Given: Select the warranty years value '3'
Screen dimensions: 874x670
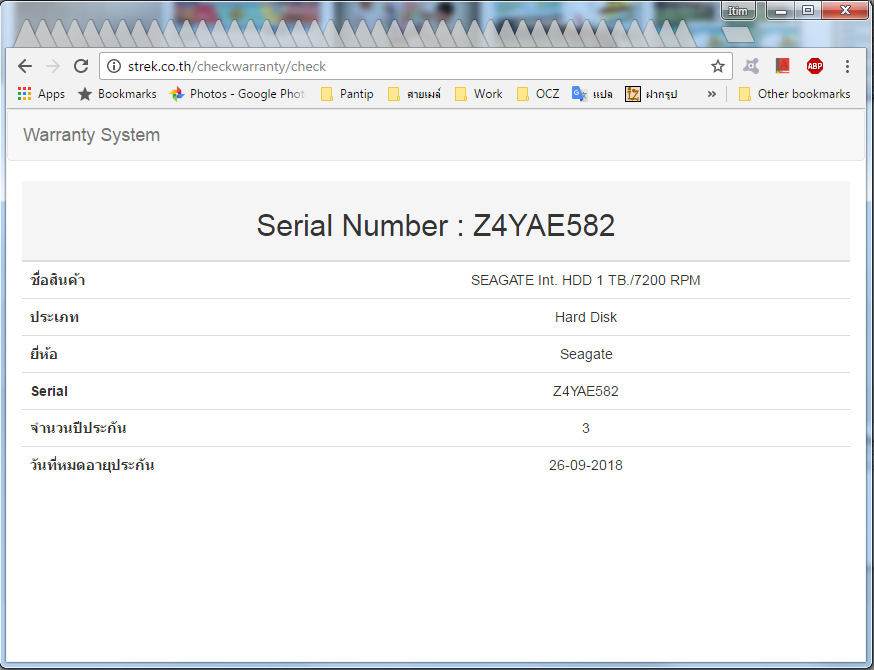Looking at the screenshot, I should tap(586, 428).
